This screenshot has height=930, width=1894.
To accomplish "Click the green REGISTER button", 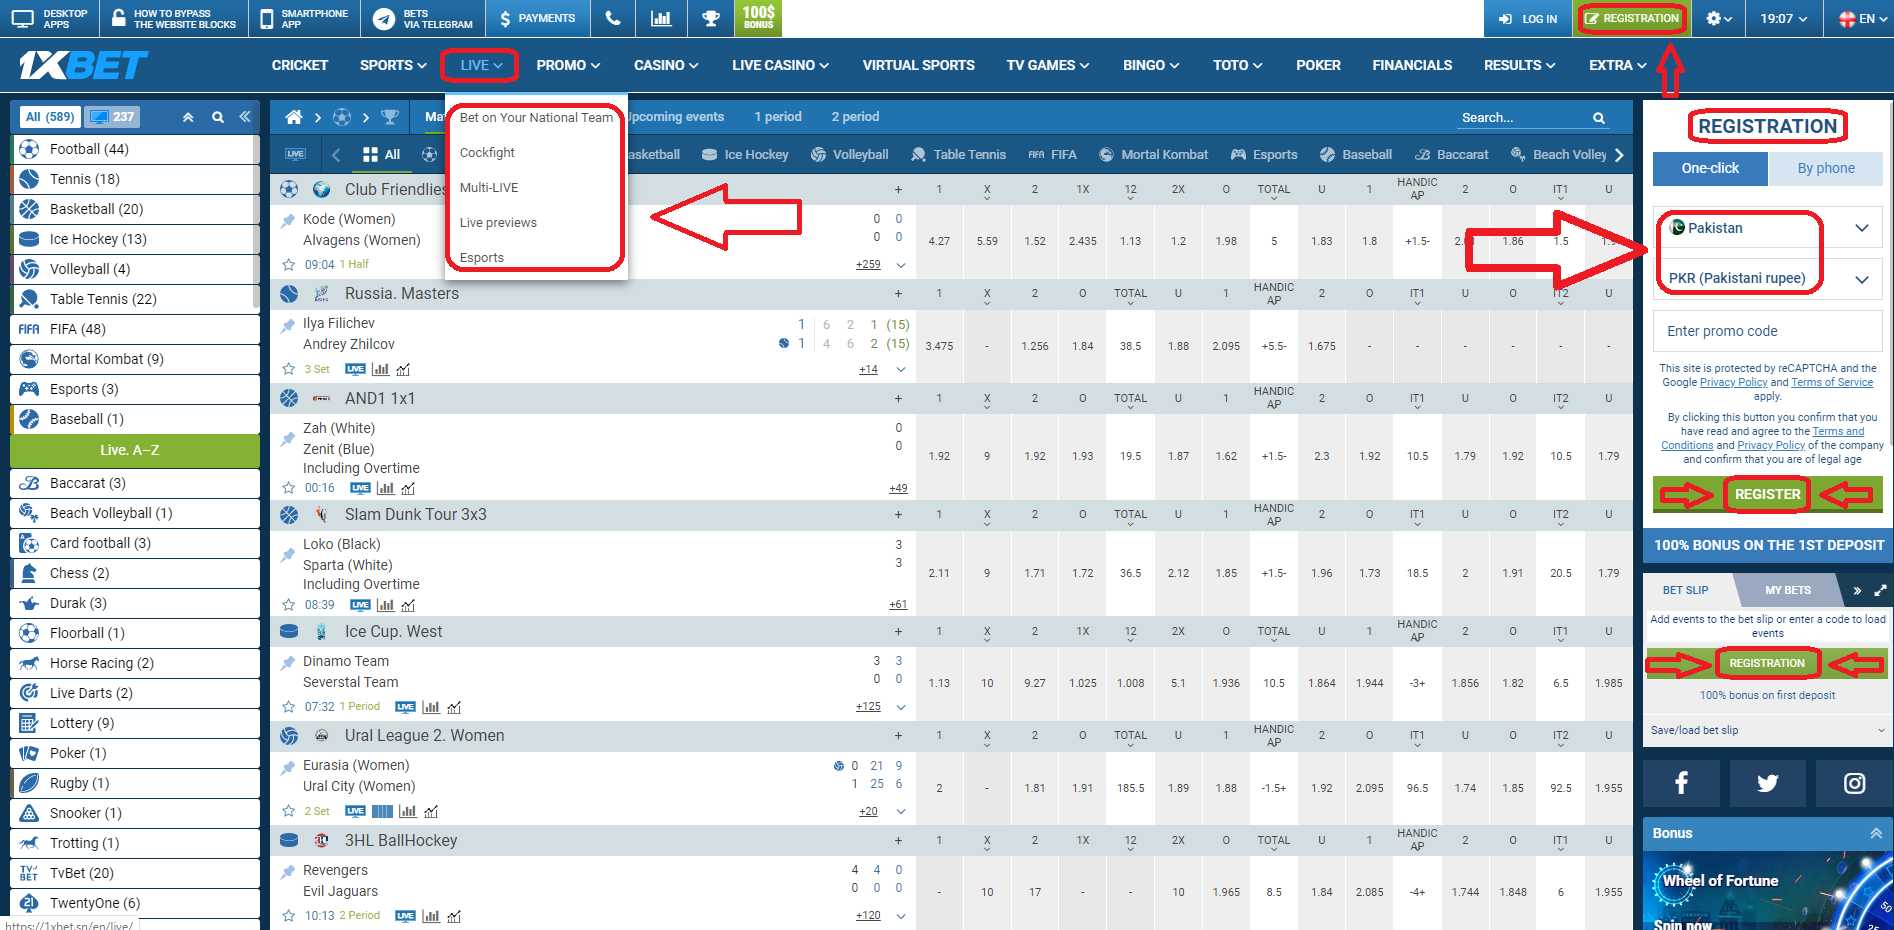I will coord(1767,494).
